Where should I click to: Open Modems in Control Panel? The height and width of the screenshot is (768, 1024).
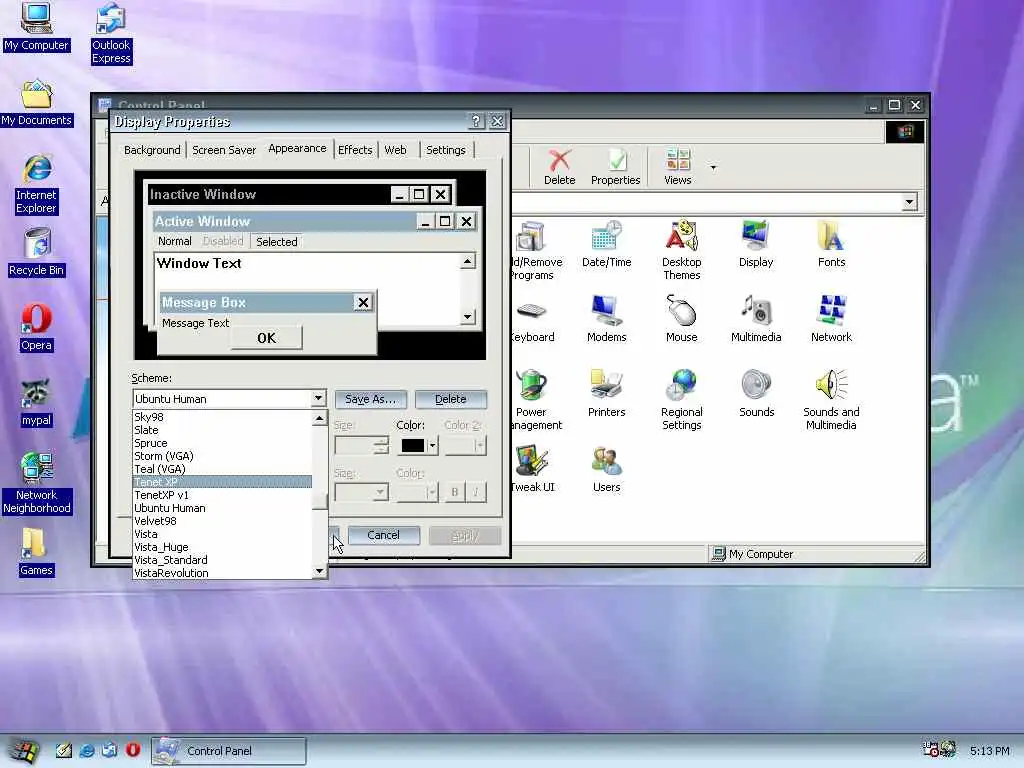tap(606, 319)
